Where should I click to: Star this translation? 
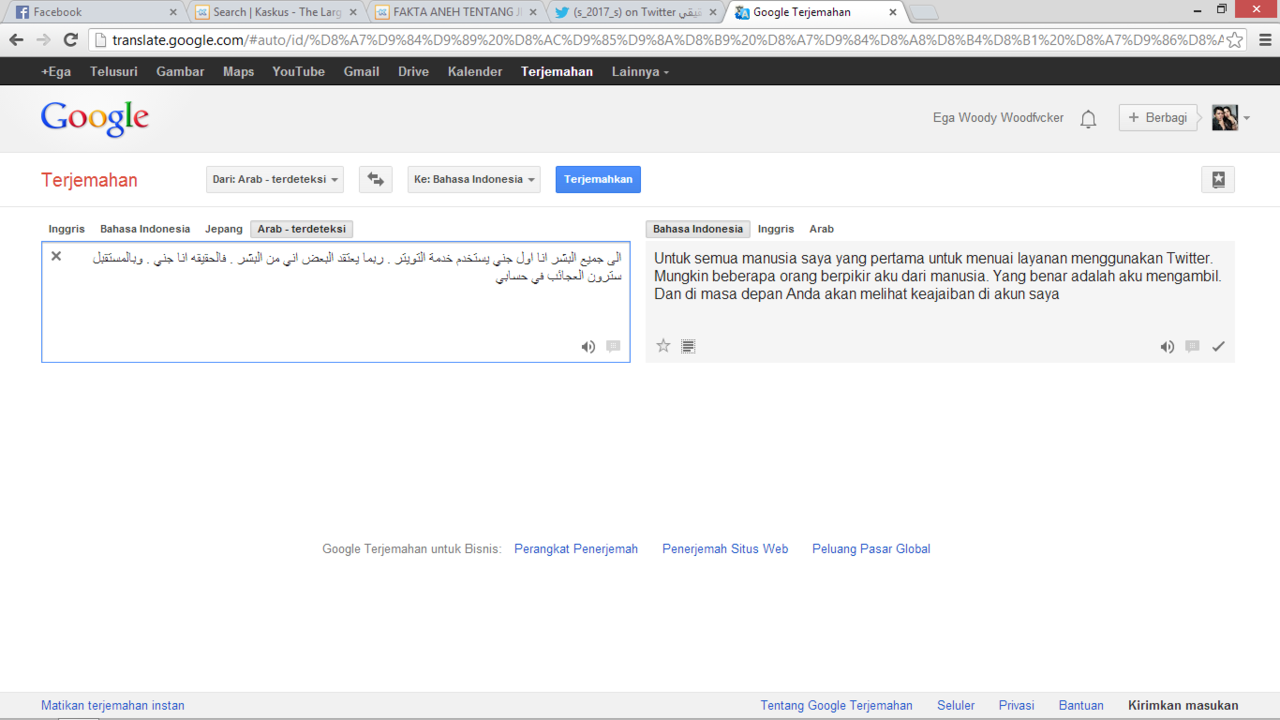click(x=663, y=346)
